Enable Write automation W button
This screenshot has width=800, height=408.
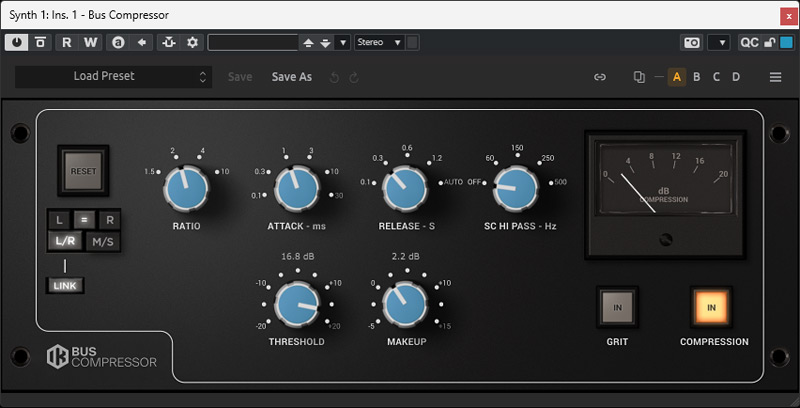pyautogui.click(x=90, y=42)
